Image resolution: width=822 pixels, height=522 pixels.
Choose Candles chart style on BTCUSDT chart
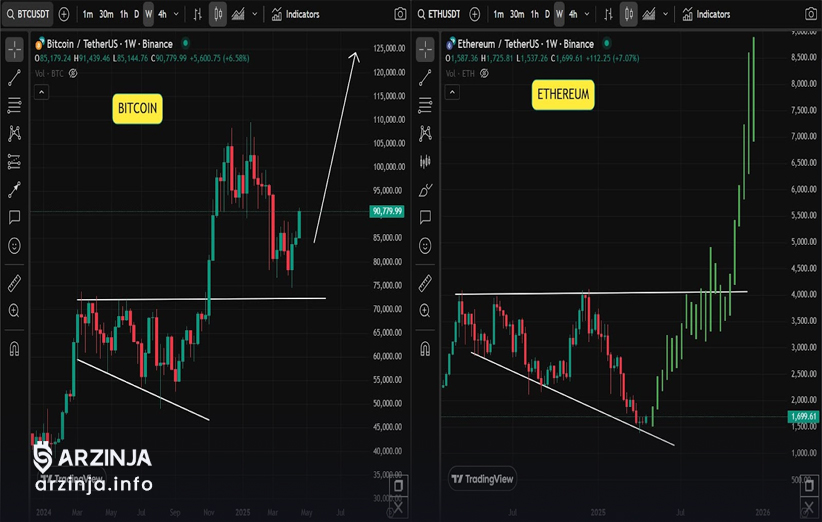218,14
